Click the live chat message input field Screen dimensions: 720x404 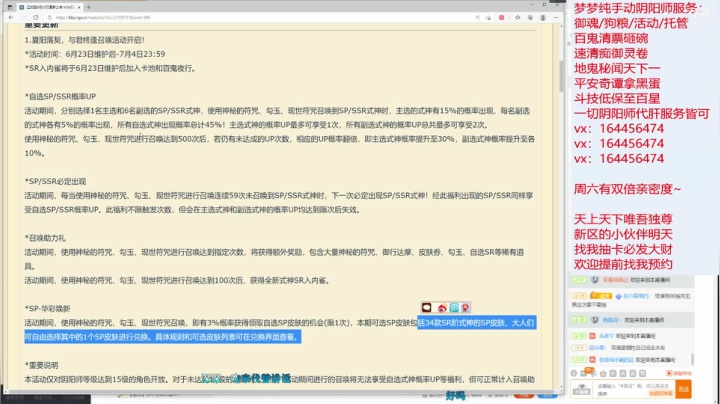(x=634, y=389)
